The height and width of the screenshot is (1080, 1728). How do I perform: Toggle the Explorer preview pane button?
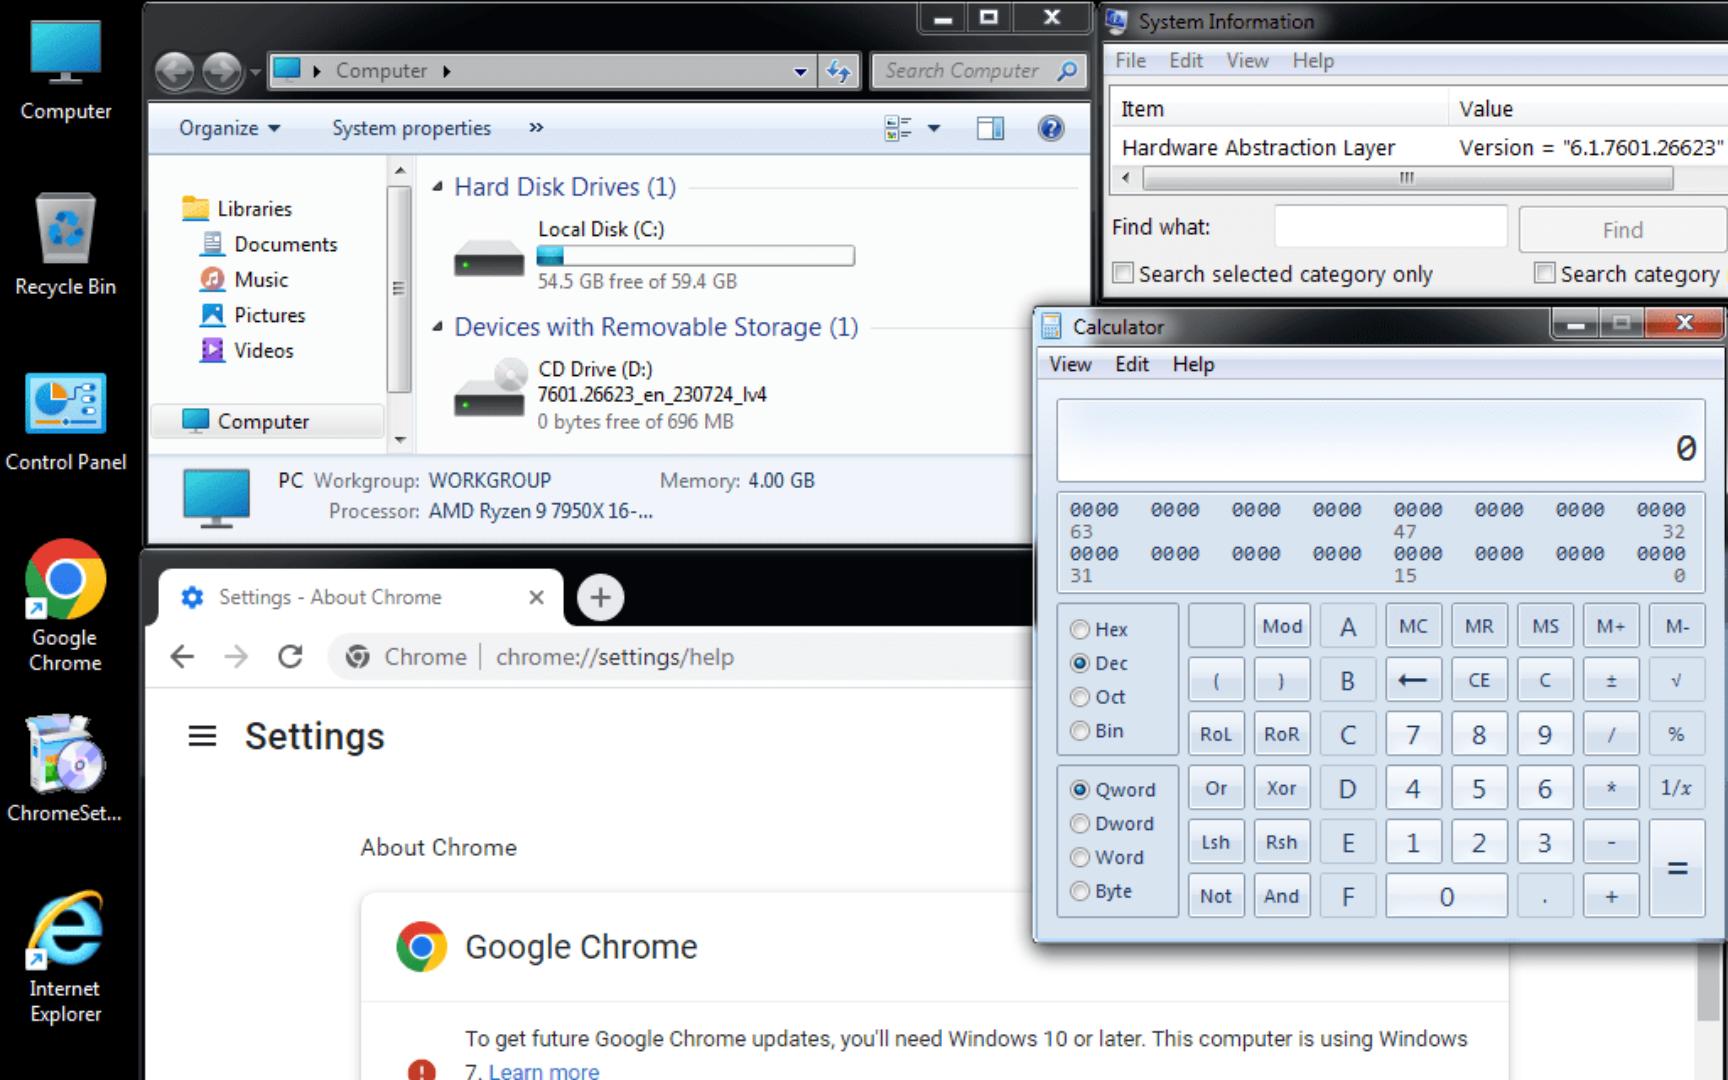990,128
